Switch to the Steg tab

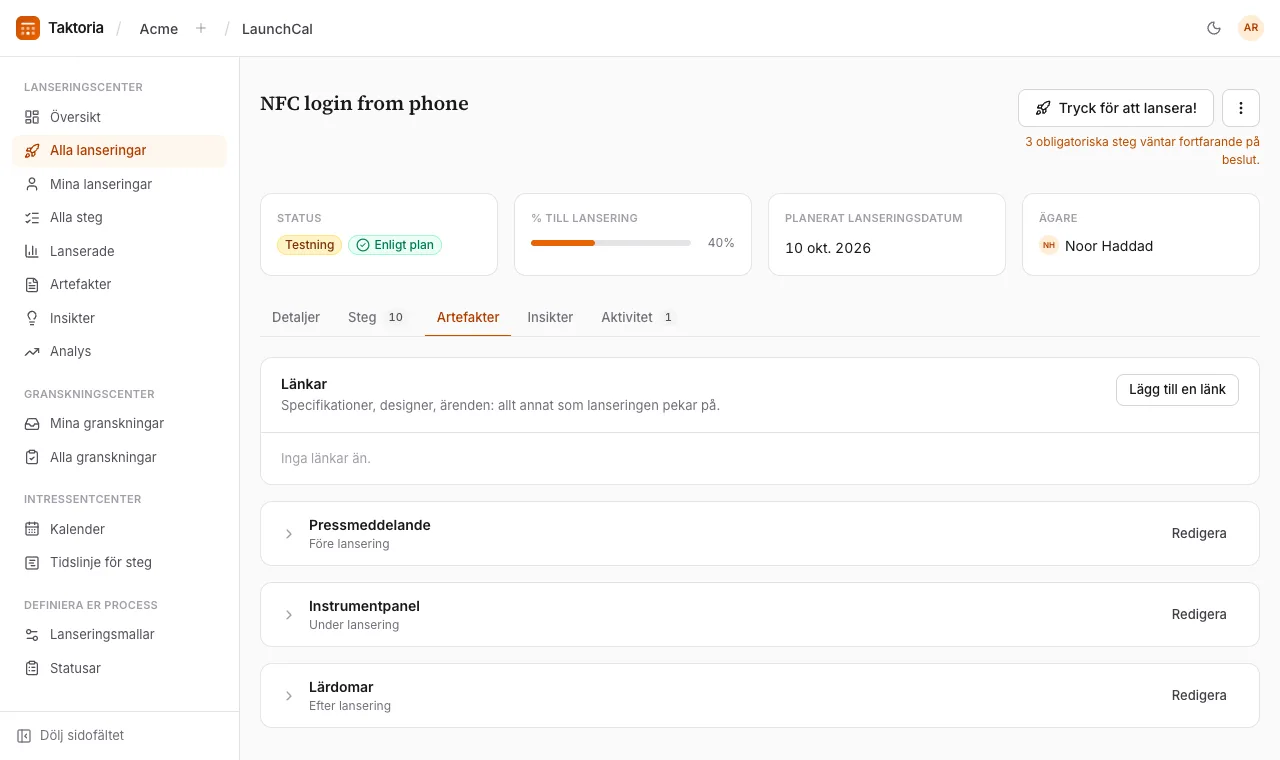(x=377, y=317)
